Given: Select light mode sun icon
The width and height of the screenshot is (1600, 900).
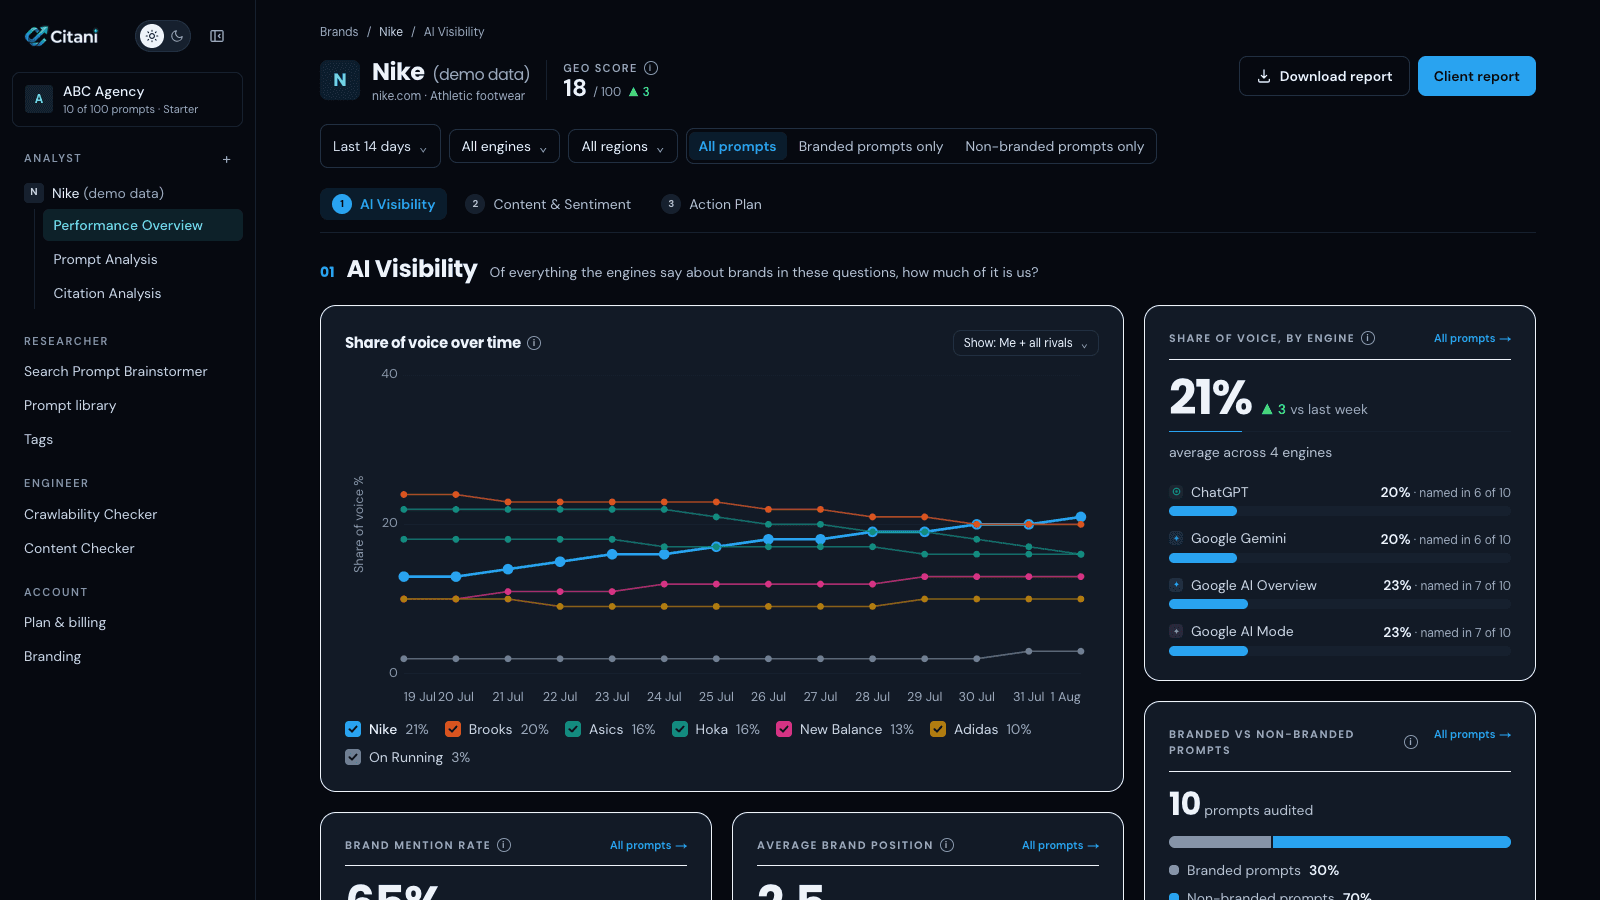Looking at the screenshot, I should [151, 36].
